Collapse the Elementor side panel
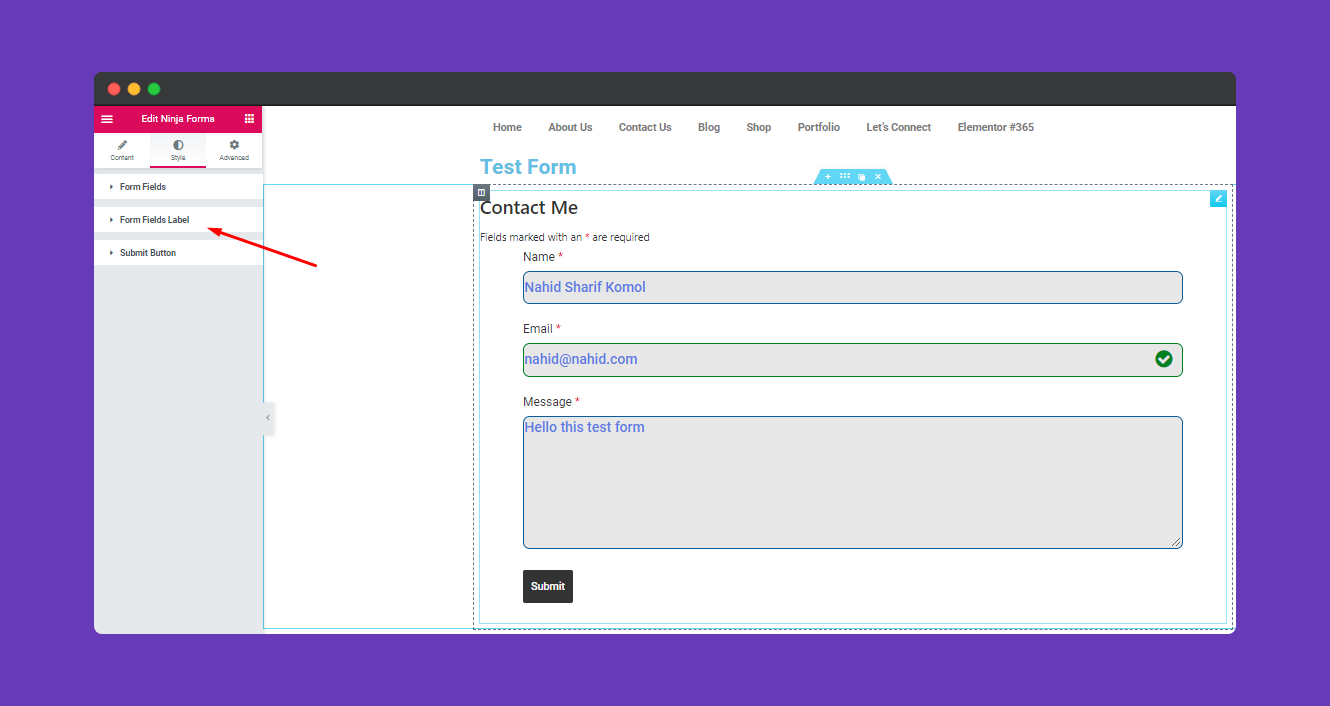Viewport: 1330px width, 706px height. [x=267, y=418]
